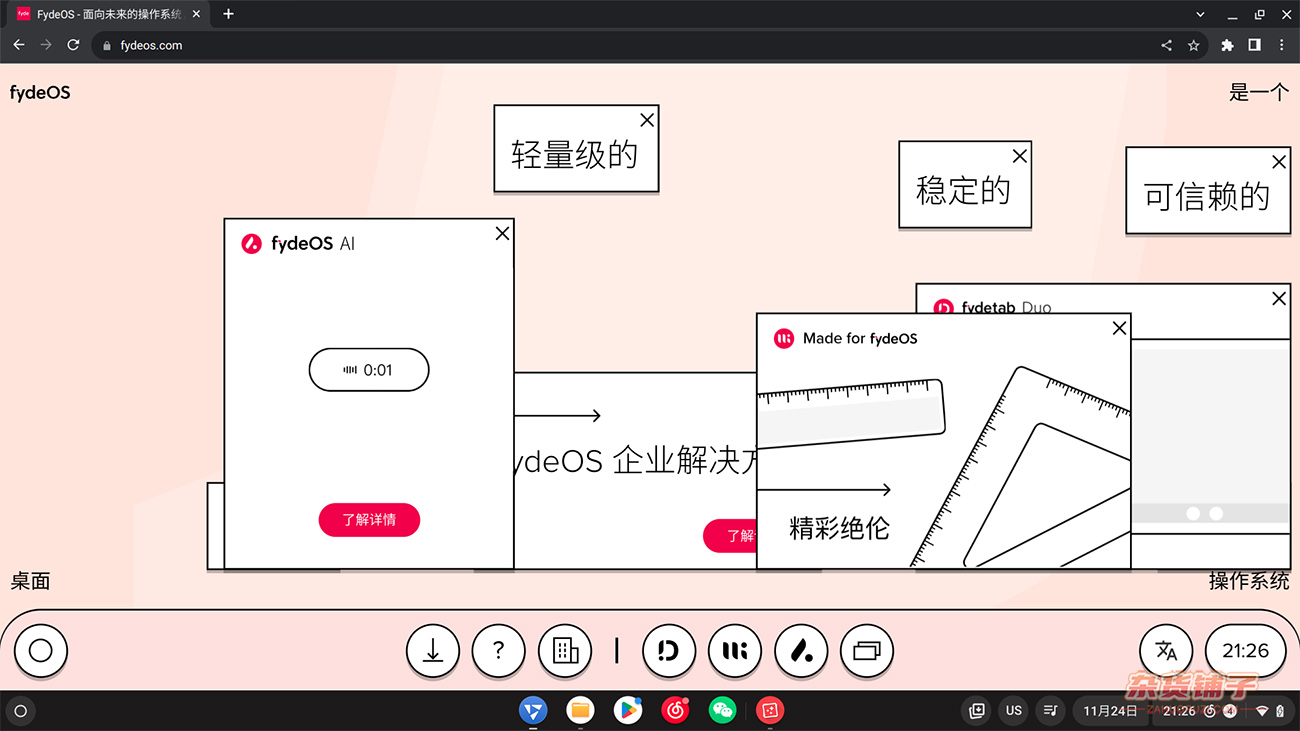Open the green WeChat app in the shelf

pyautogui.click(x=722, y=710)
